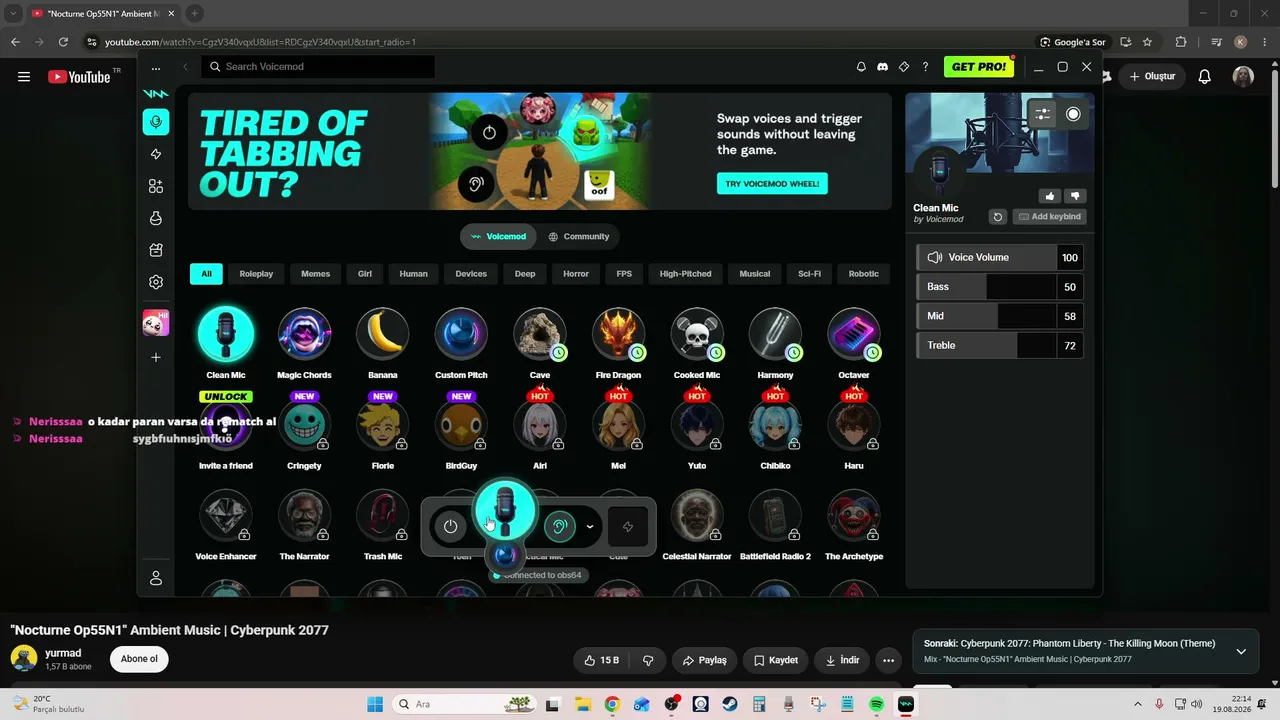Open Voicemod notifications bell
Viewport: 1280px width, 720px height.
tap(861, 67)
